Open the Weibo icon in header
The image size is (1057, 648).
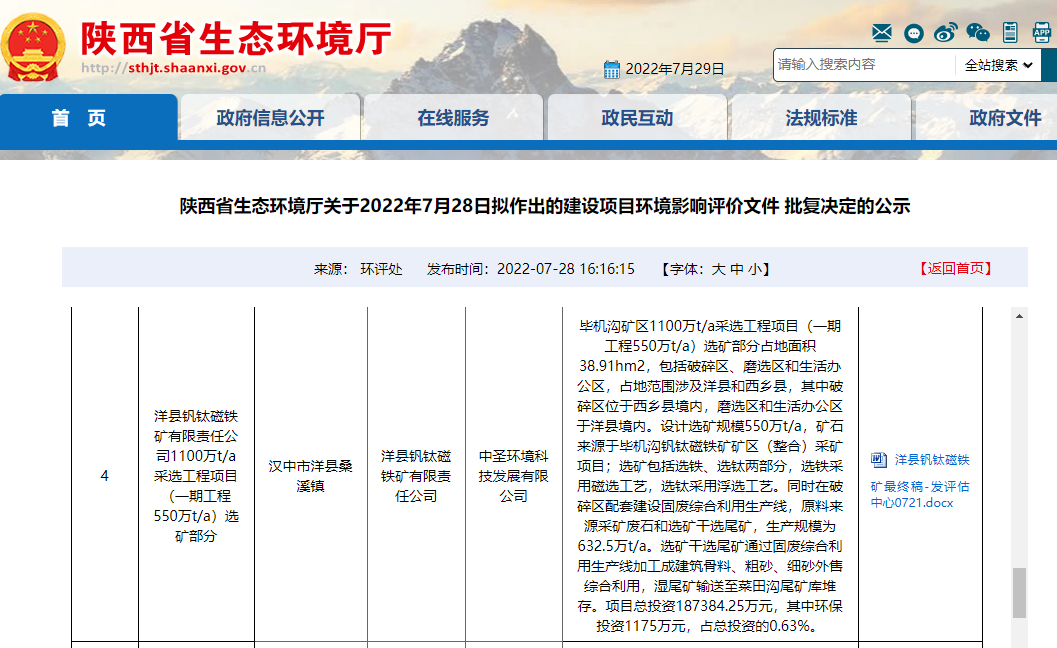pyautogui.click(x=945, y=33)
